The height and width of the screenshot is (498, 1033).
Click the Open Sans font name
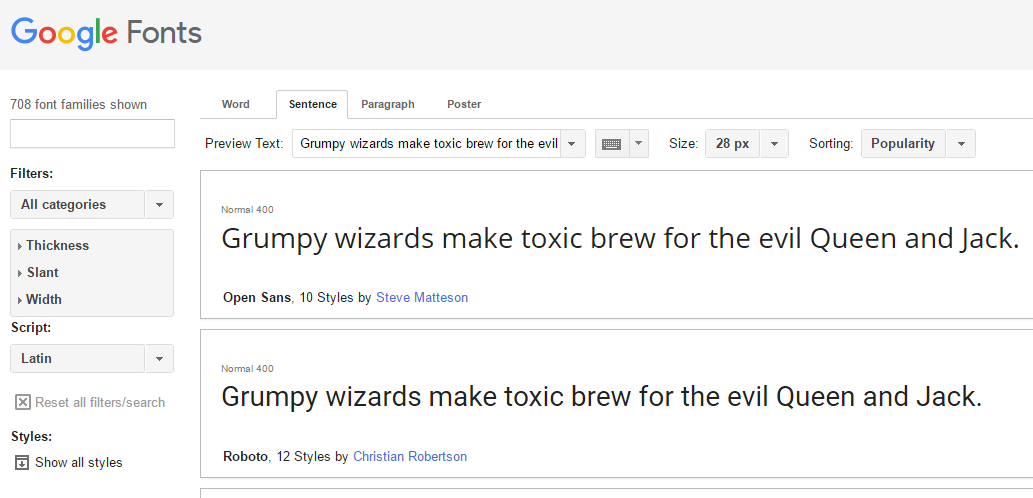point(257,298)
